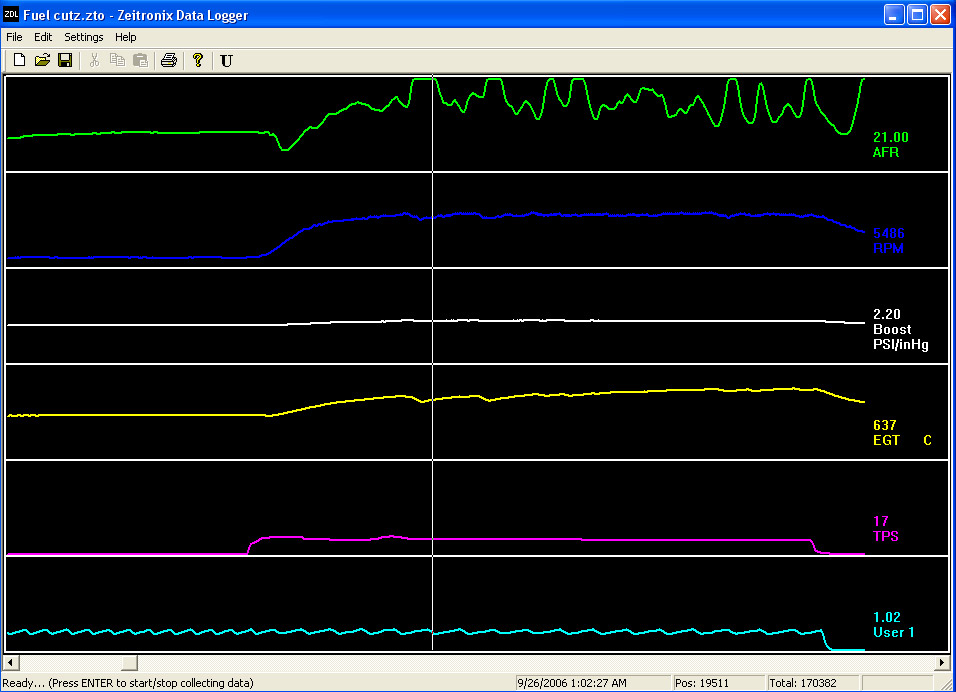The width and height of the screenshot is (956, 692).
Task: Open the Help menu
Action: pyautogui.click(x=126, y=37)
